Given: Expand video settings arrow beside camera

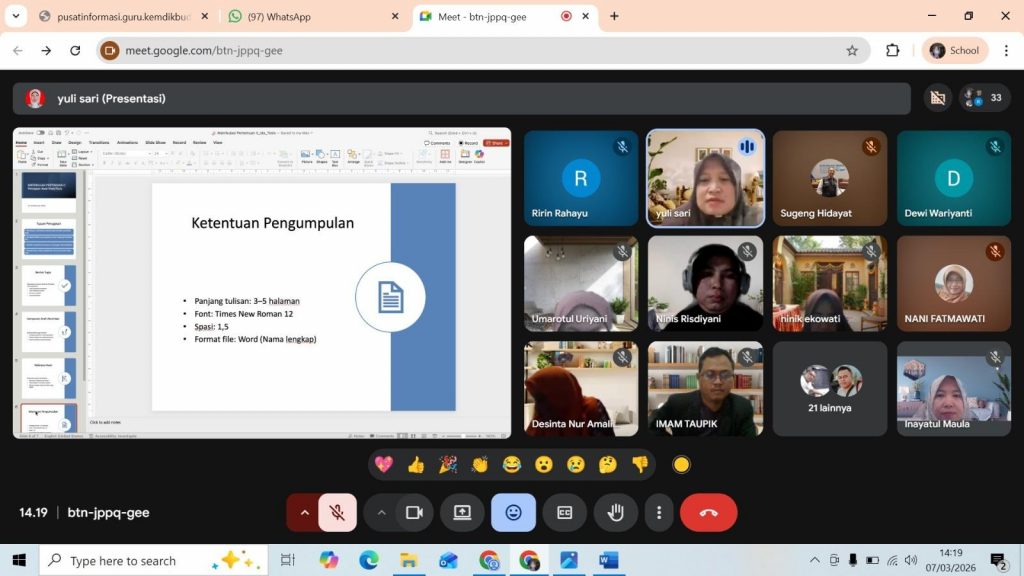Looking at the screenshot, I should point(381,512).
